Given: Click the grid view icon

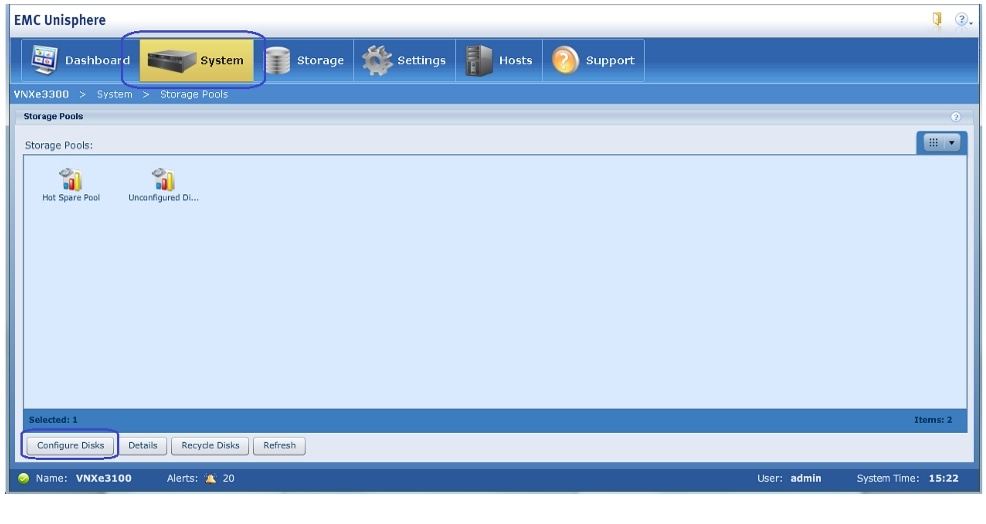Looking at the screenshot, I should [x=934, y=143].
